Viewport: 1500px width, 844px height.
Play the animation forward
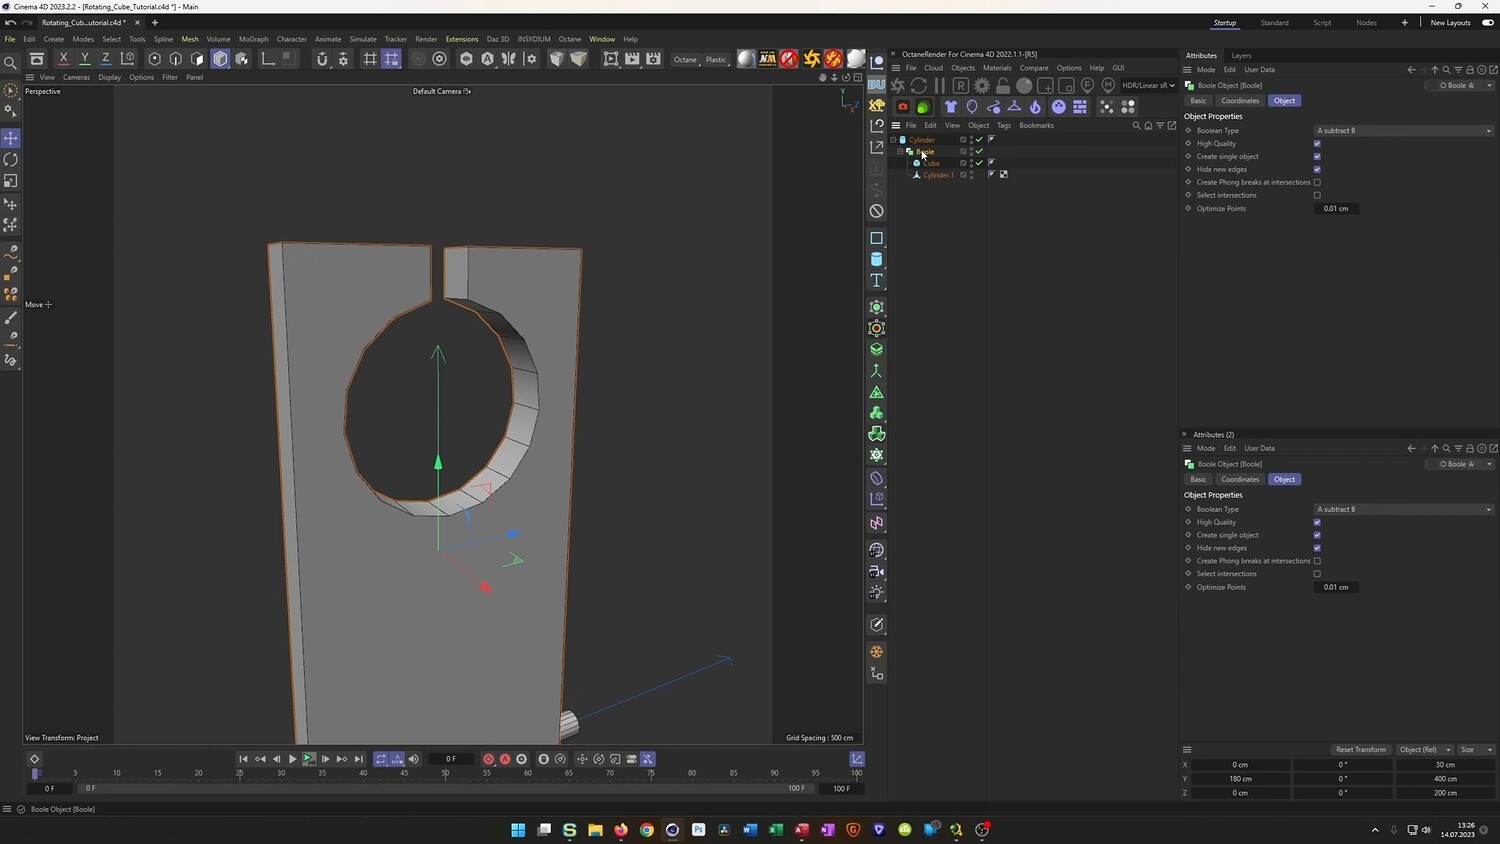(292, 759)
